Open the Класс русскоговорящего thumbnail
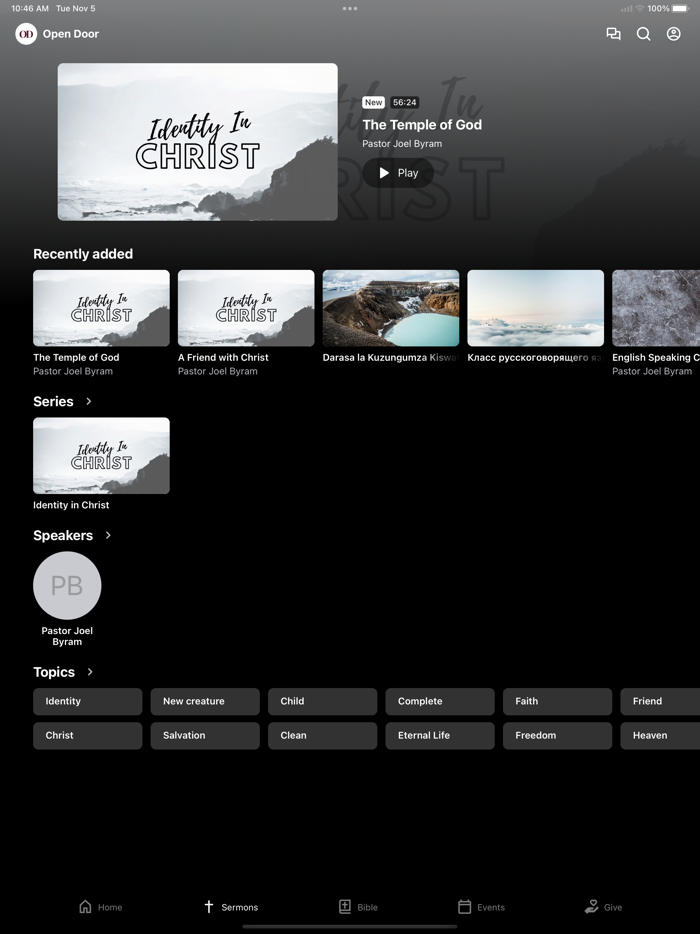 point(536,308)
